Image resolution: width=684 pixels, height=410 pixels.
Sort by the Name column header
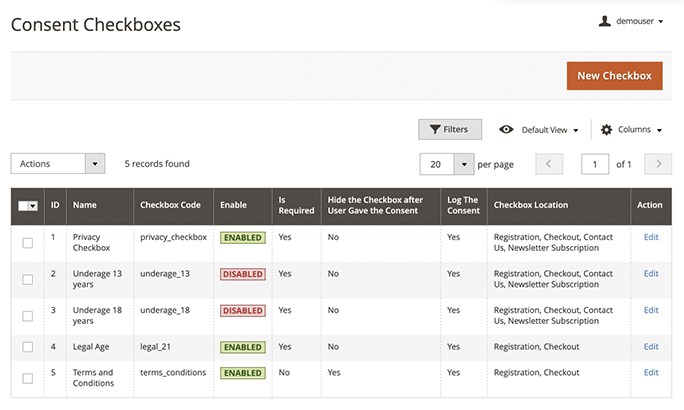85,205
